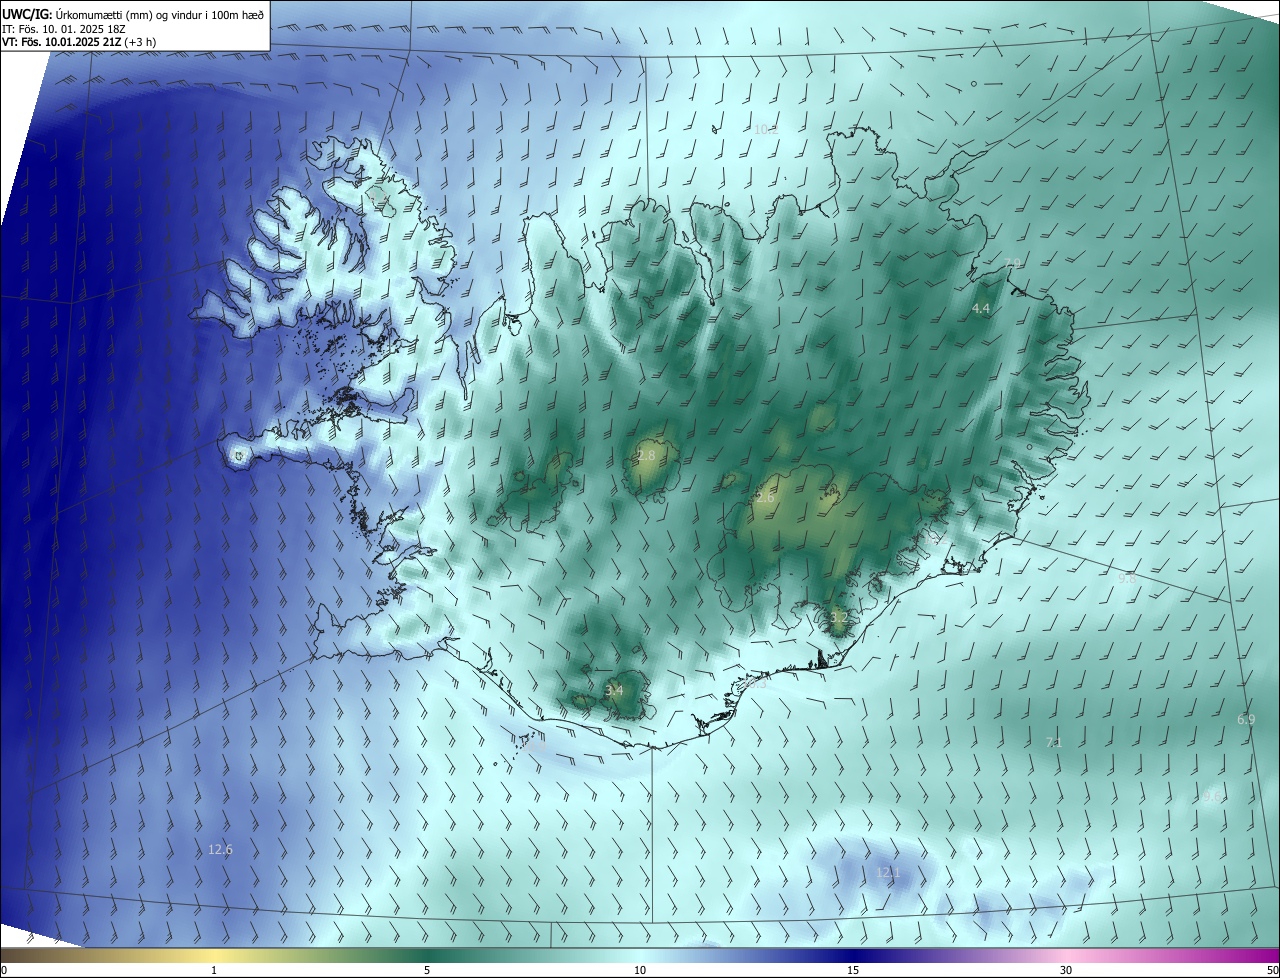Click the 4.4 value in east Iceland
Viewport: 1280px width, 978px height.
click(981, 309)
